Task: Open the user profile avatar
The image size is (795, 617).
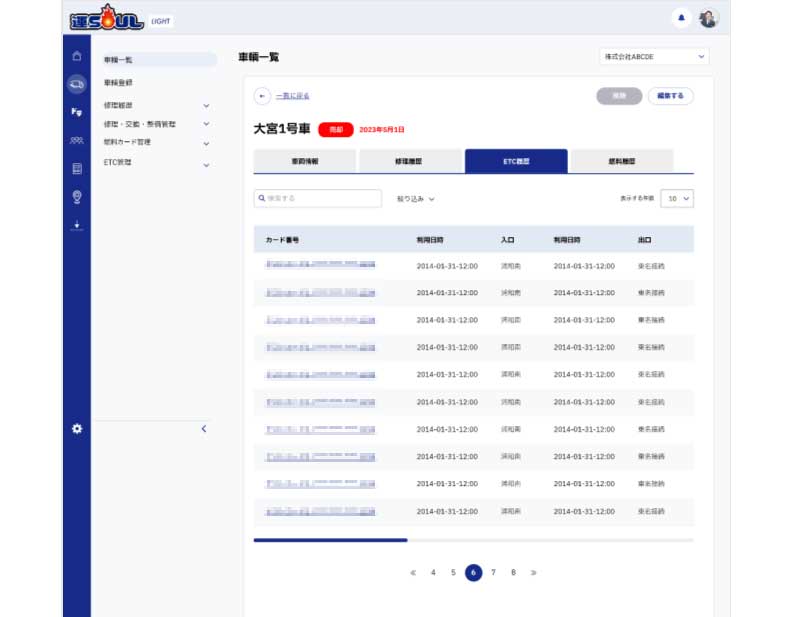Action: pos(708,18)
